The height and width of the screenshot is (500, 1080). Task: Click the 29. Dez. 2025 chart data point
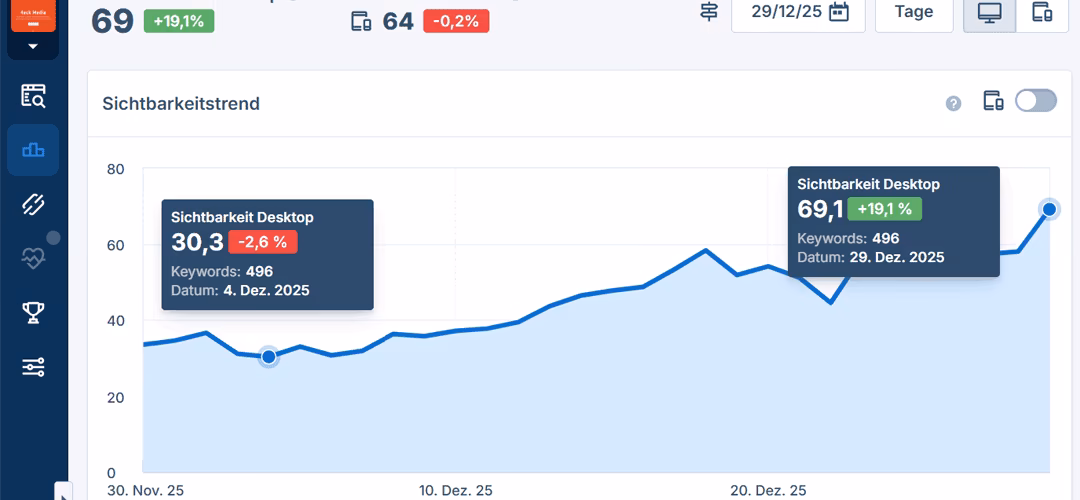point(1049,209)
